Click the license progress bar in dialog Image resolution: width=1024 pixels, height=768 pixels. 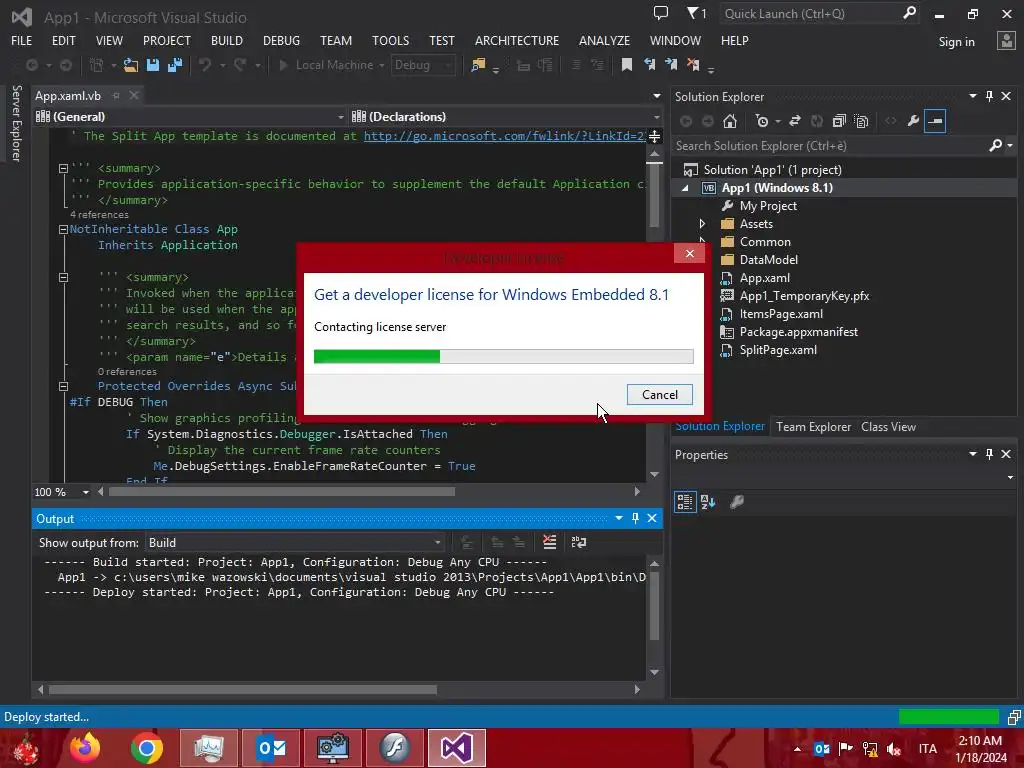504,356
